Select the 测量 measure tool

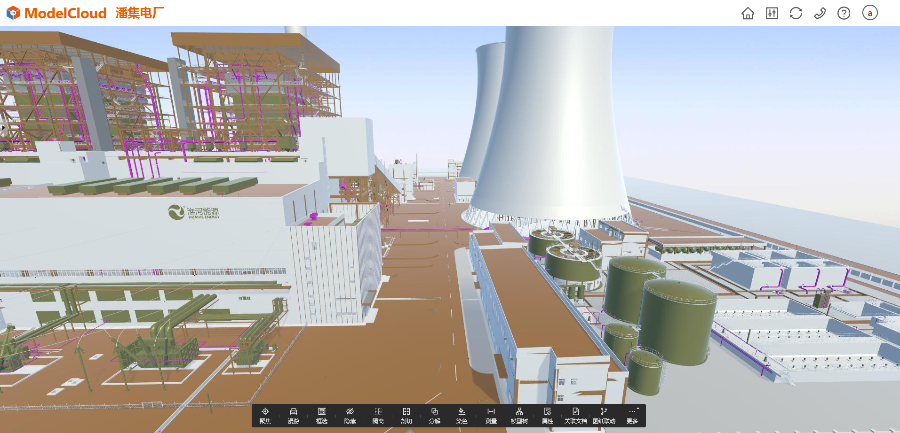point(491,415)
